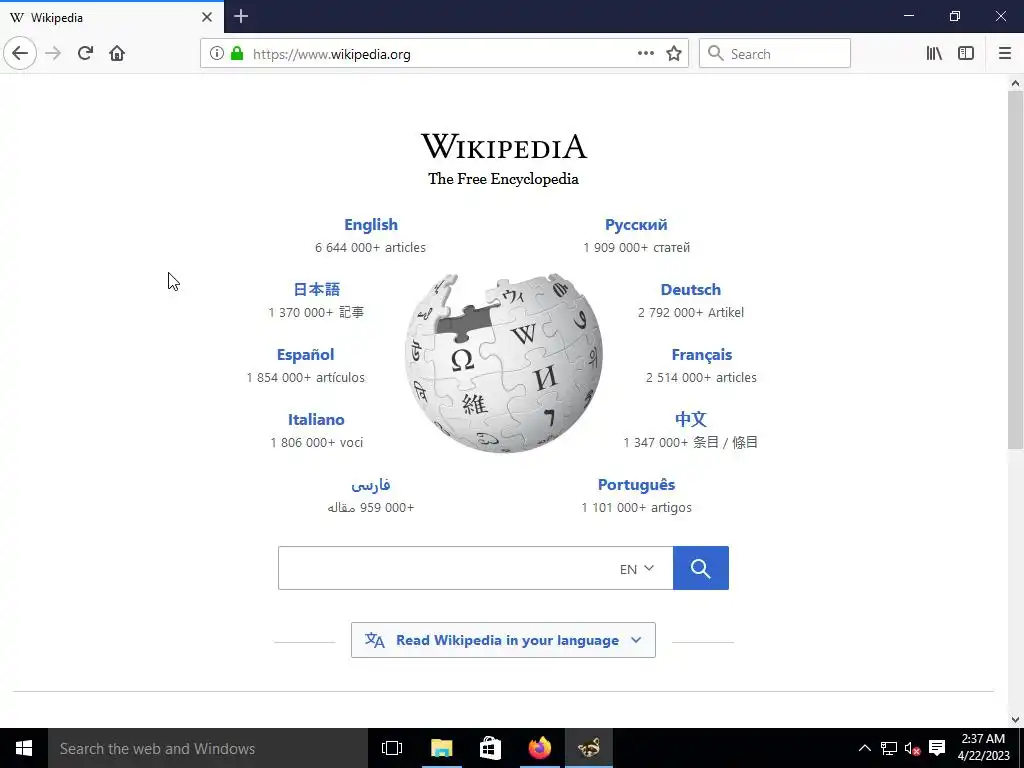This screenshot has height=768, width=1024.
Task: Open Português Wikipedia link
Action: click(x=636, y=485)
